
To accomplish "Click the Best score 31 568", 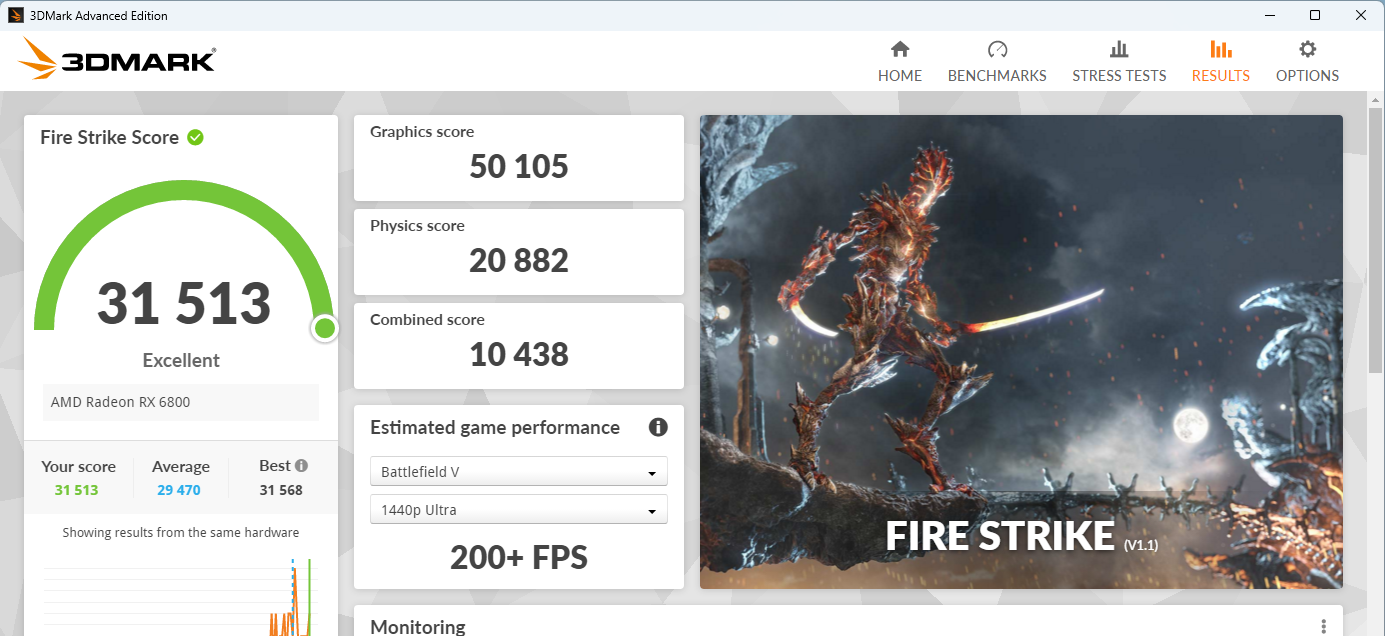I will [281, 490].
